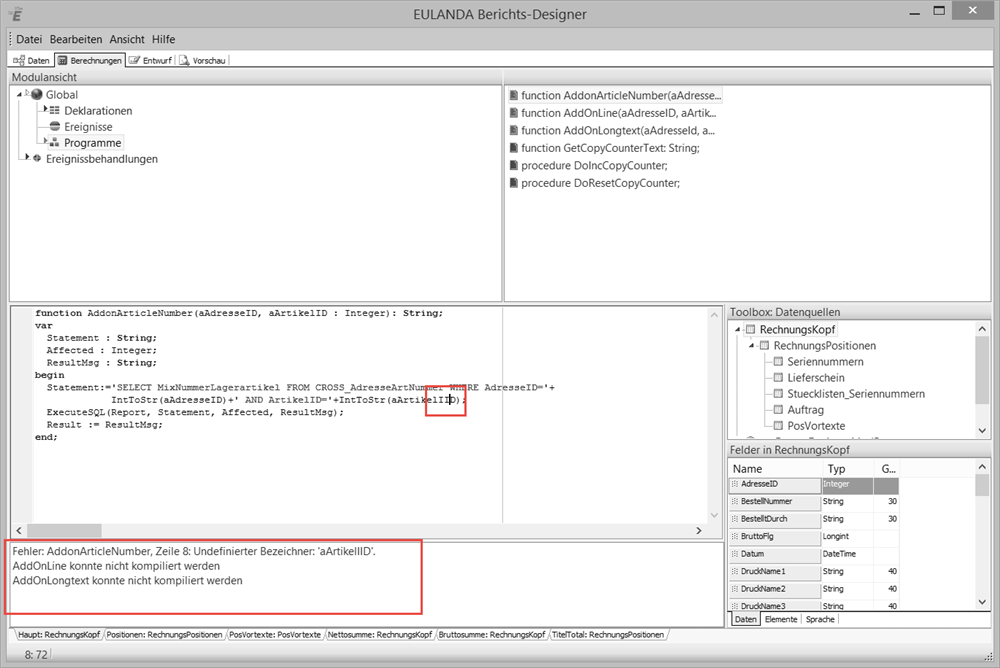The height and width of the screenshot is (668, 1000).
Task: Select the DruckName1 field
Action: tap(775, 571)
